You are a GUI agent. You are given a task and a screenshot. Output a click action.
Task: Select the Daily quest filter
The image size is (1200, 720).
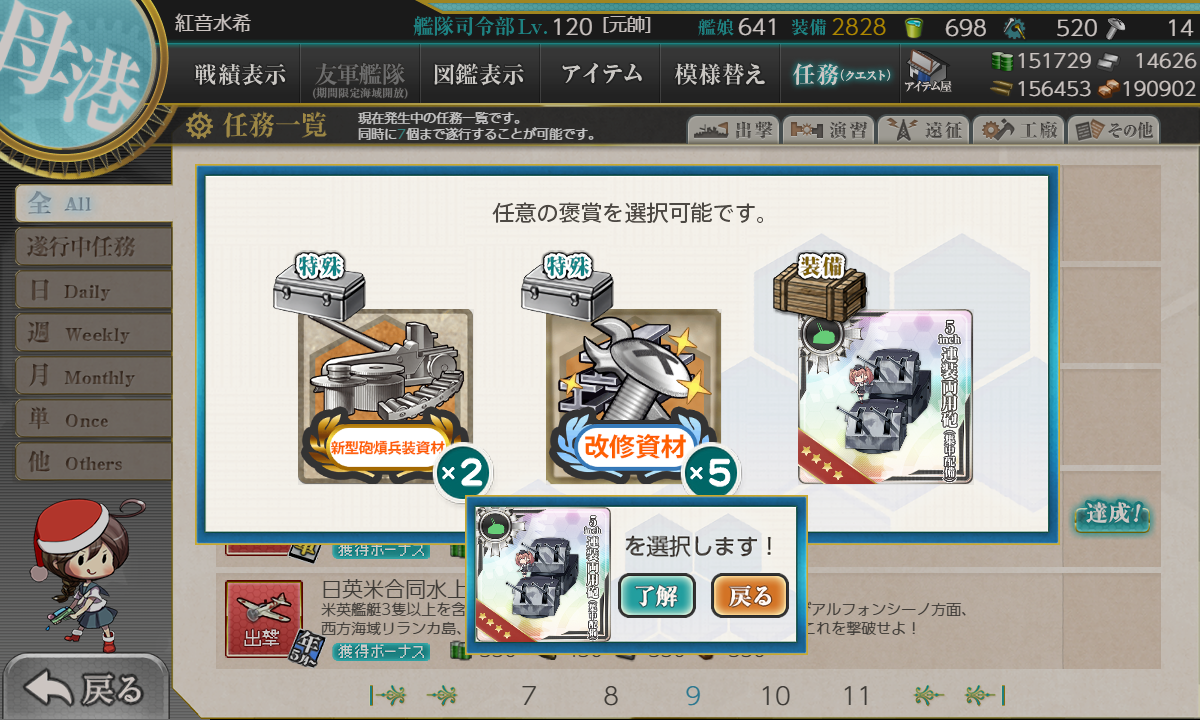click(x=93, y=291)
